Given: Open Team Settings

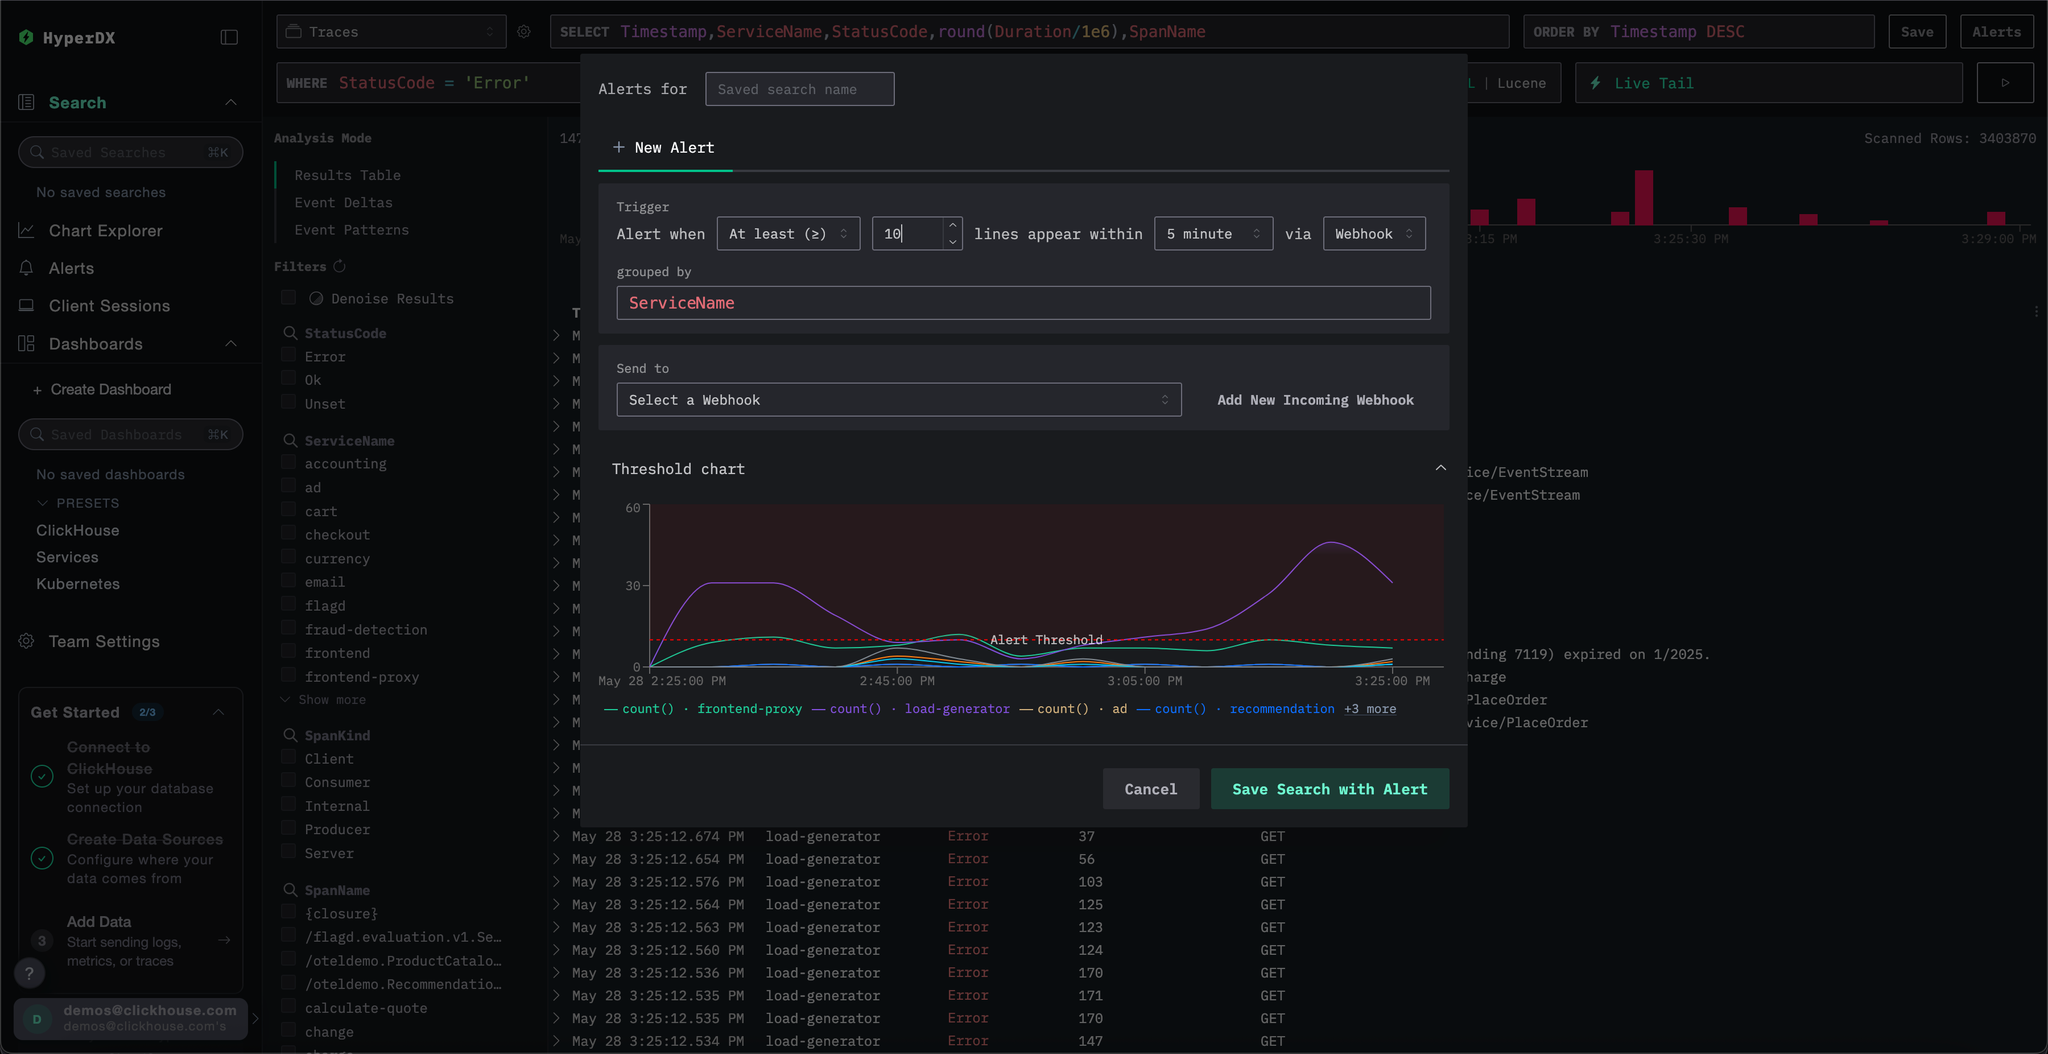Looking at the screenshot, I should click(x=104, y=641).
